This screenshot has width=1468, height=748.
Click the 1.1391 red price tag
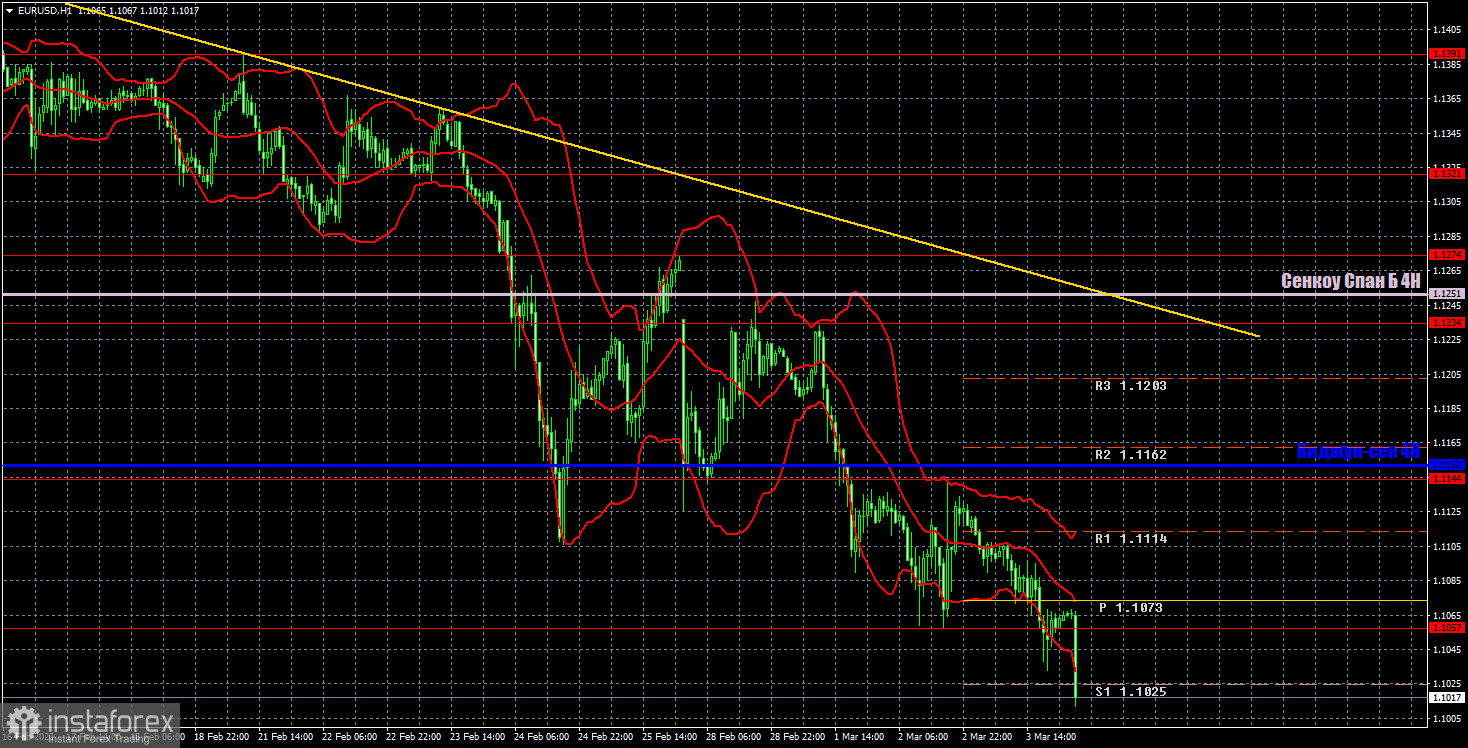pyautogui.click(x=1447, y=54)
